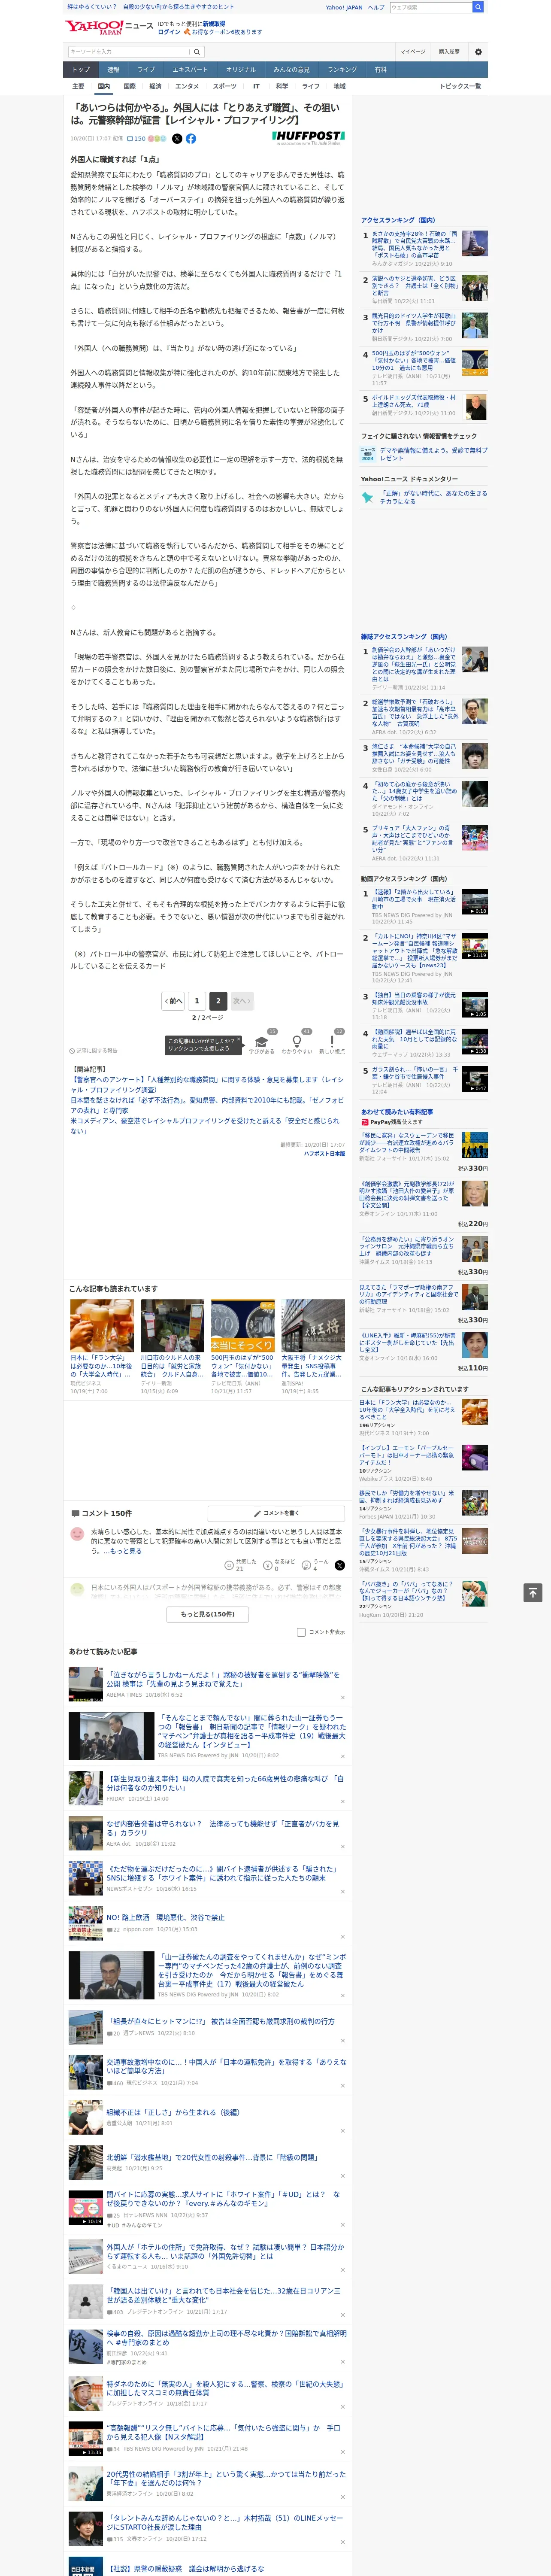Open the 有料 tab
Screen dimensions: 551x2576
380,69
